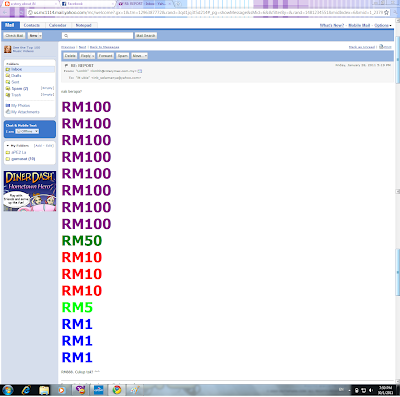Open Yahoo Messenger in taskbar
400x397 pixels.
(80, 390)
